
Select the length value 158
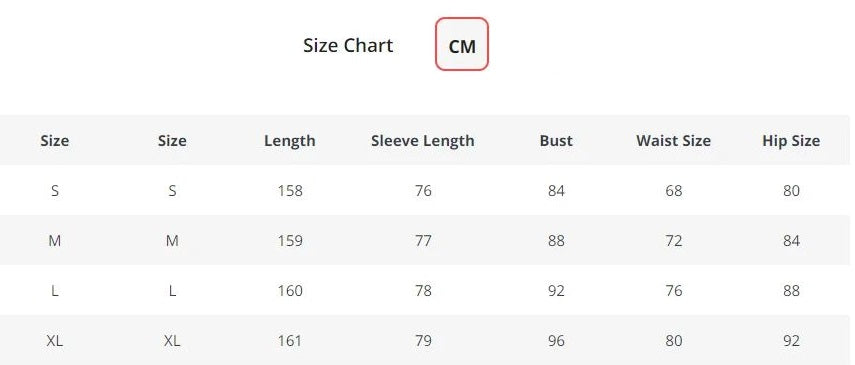[x=290, y=191]
